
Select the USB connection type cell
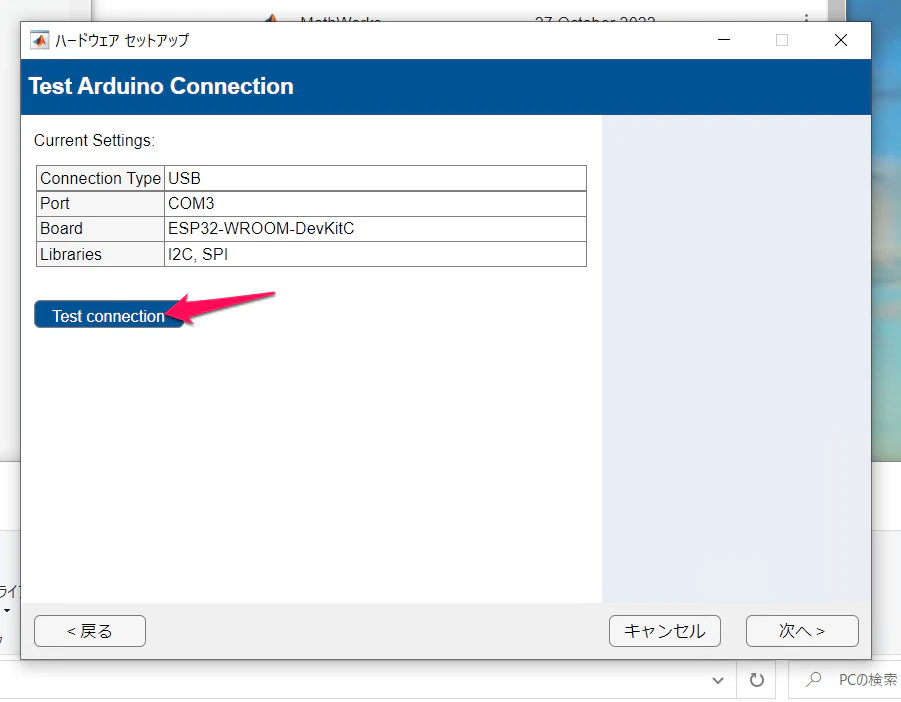pos(375,178)
